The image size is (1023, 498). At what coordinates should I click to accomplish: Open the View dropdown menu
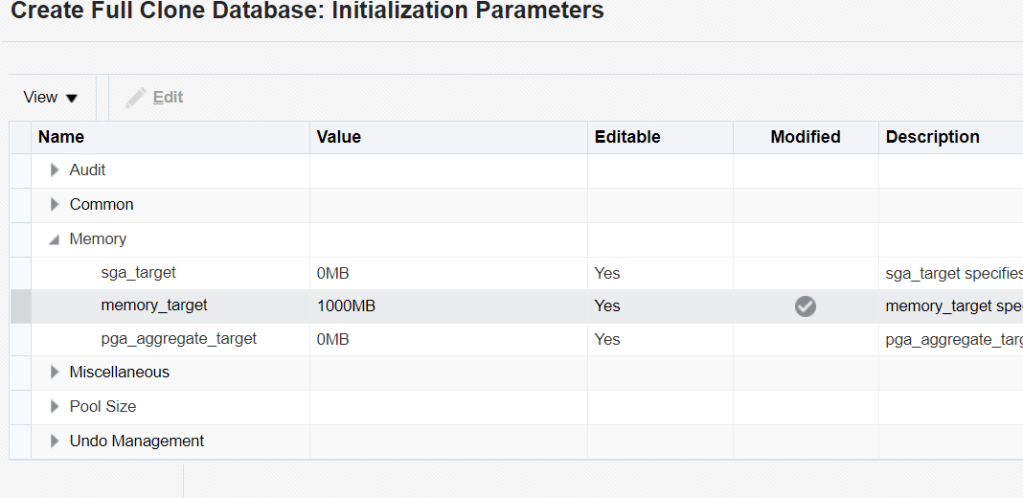50,98
